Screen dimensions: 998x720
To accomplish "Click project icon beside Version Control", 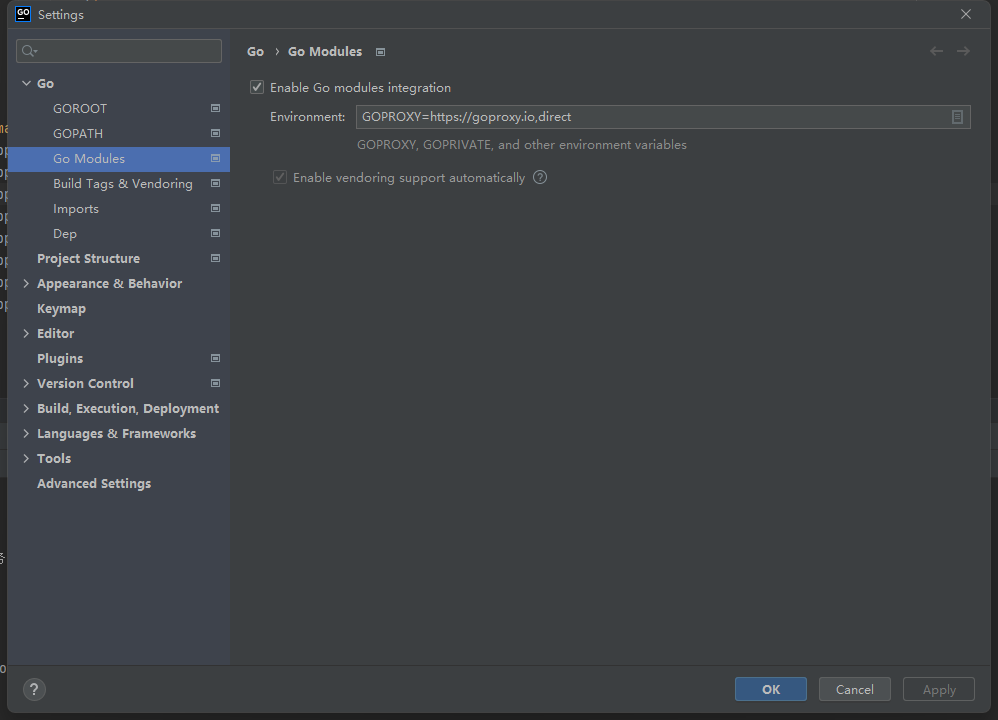I will (x=216, y=383).
